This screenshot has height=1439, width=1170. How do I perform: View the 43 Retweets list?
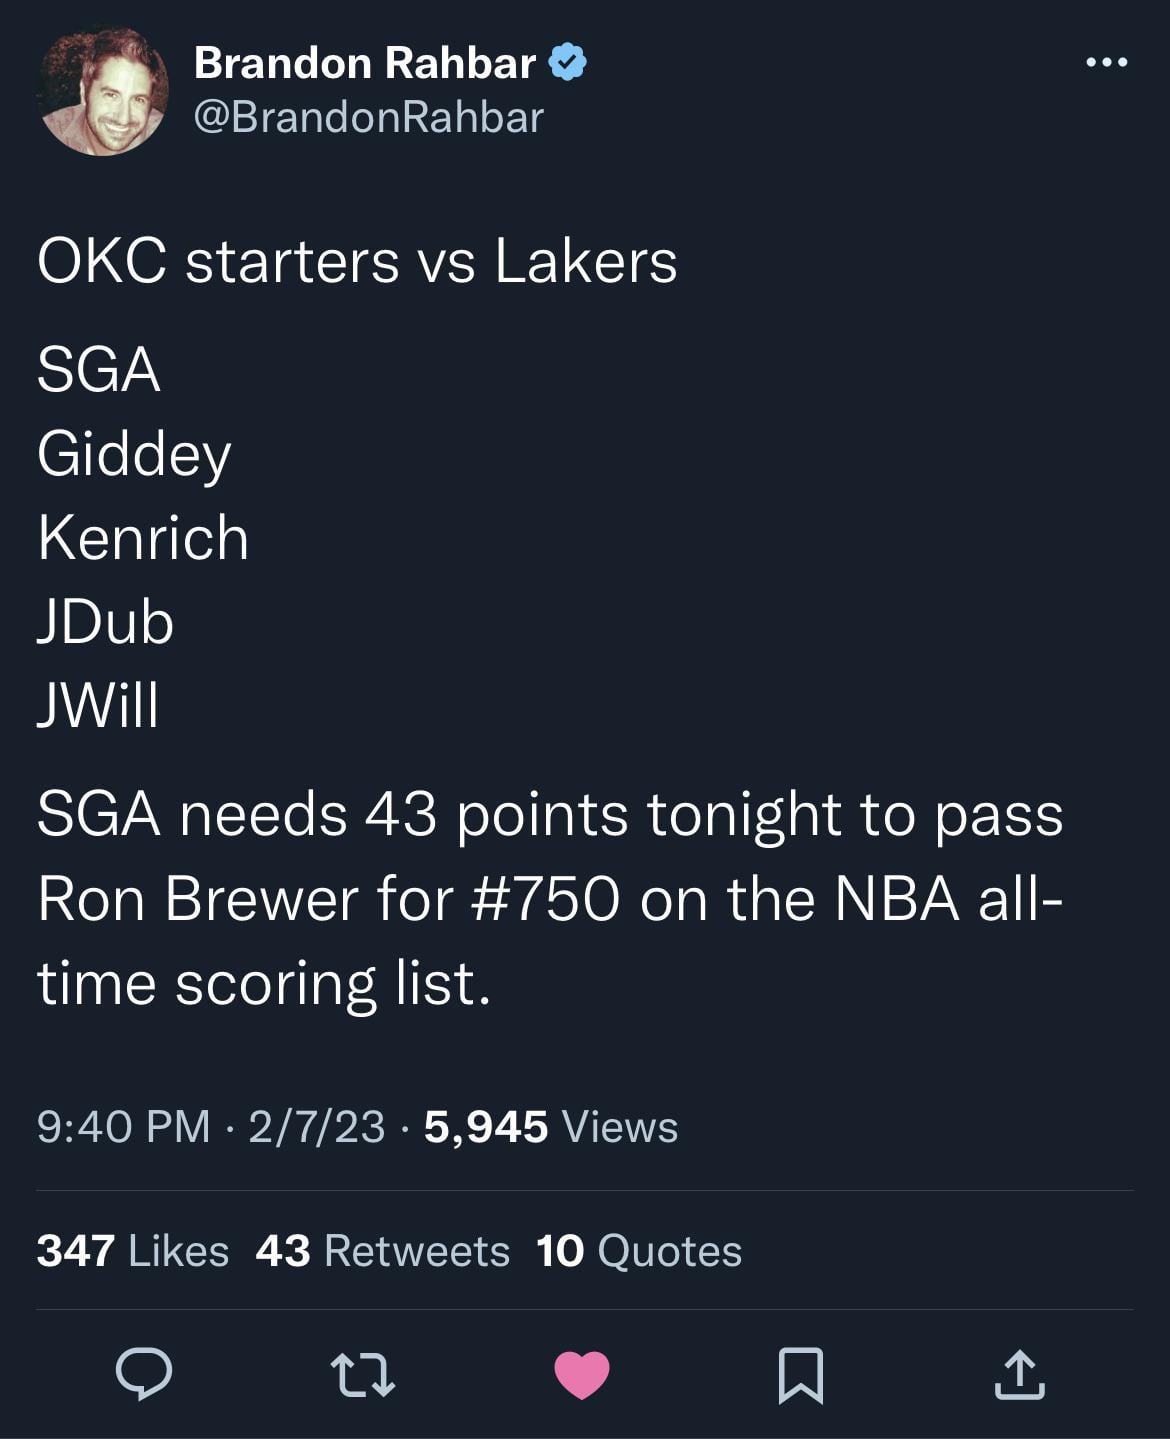point(382,1250)
